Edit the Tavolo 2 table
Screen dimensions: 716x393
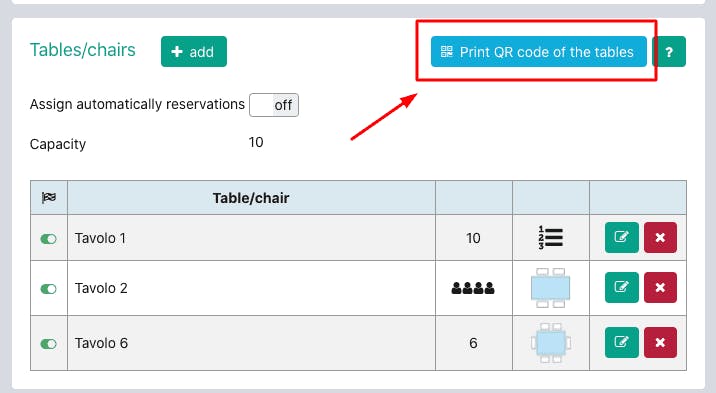(621, 288)
